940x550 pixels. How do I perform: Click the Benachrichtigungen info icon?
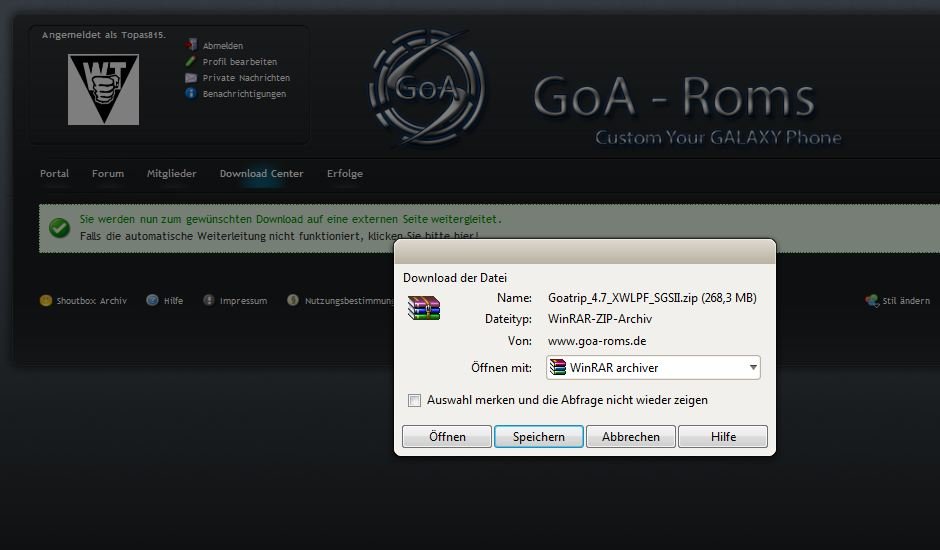pyautogui.click(x=191, y=93)
